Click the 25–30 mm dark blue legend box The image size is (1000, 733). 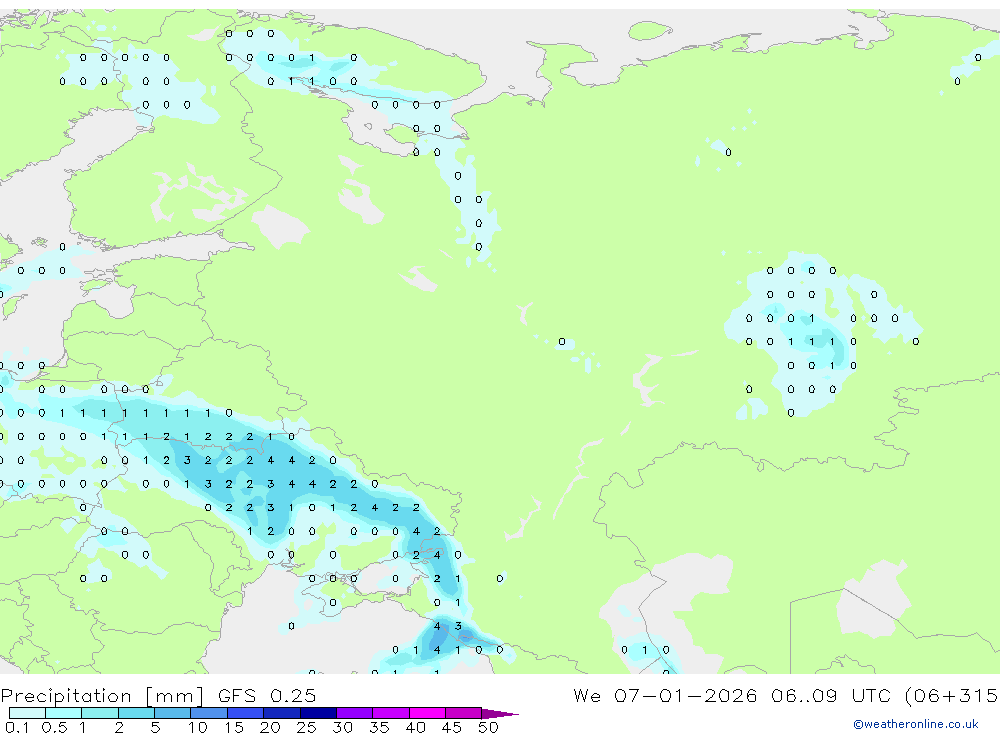coord(318,713)
